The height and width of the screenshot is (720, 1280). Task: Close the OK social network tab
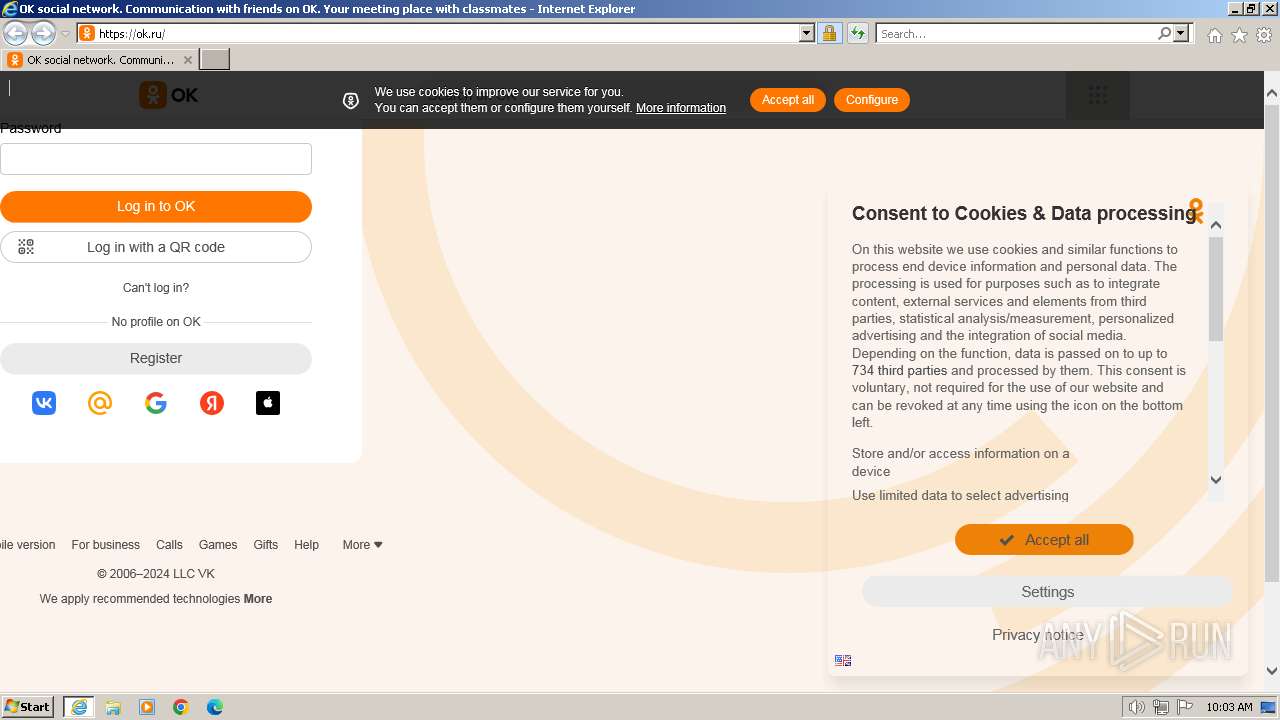pos(187,60)
